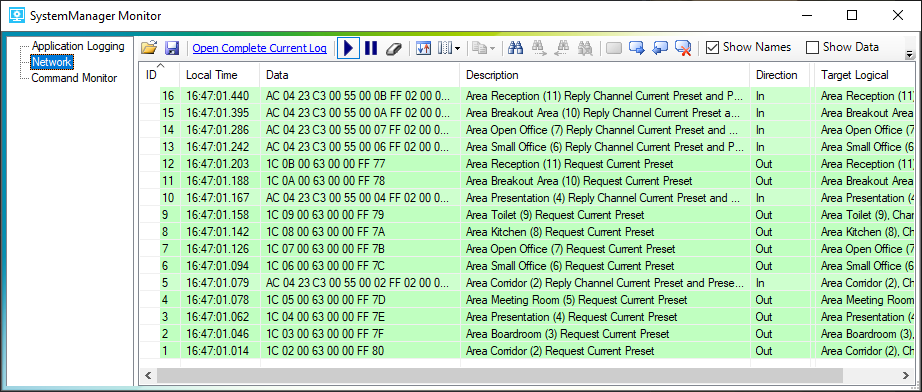Image resolution: width=922 pixels, height=392 pixels.
Task: Open Complete Current Log link
Action: [260, 48]
